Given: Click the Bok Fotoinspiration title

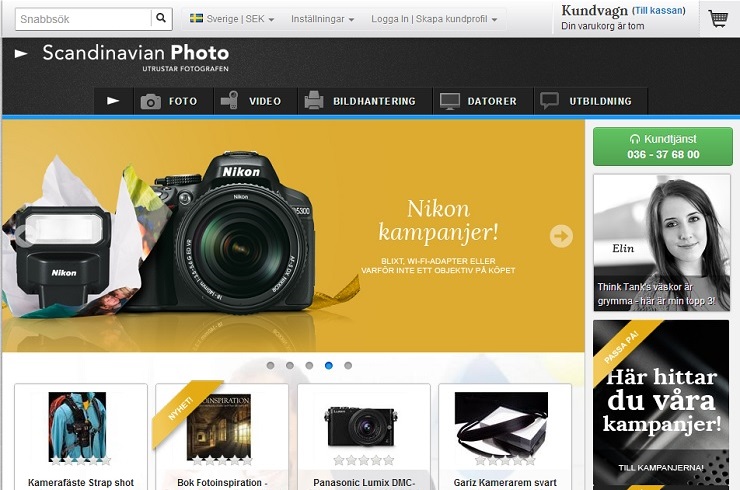Looking at the screenshot, I should 222,482.
